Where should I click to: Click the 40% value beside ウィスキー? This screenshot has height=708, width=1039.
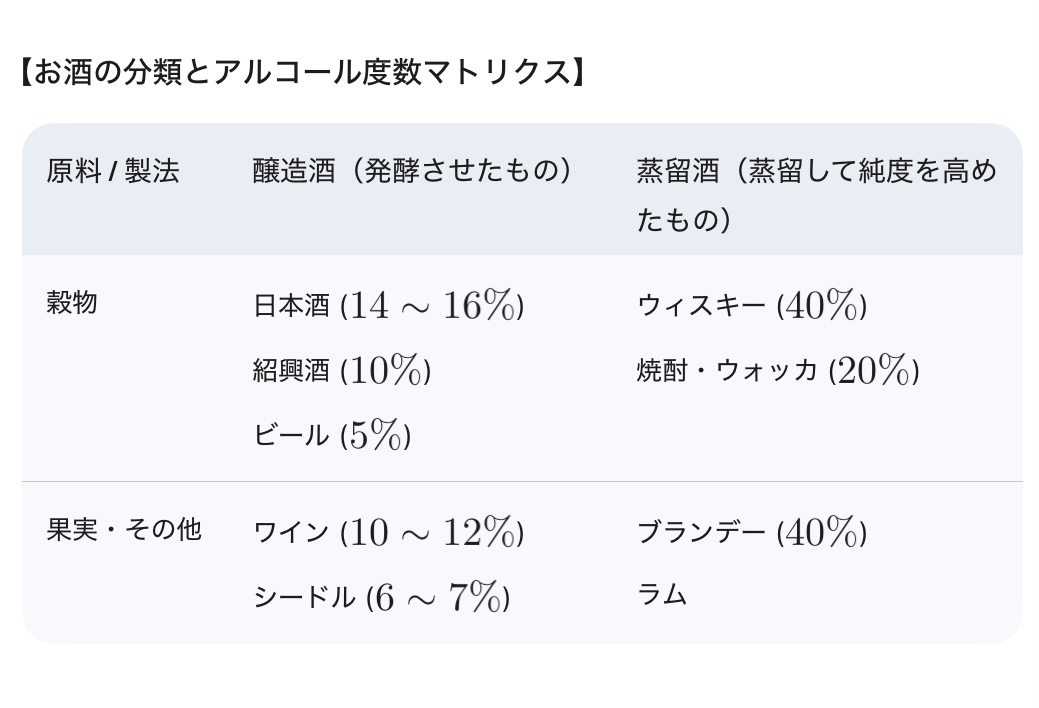pyautogui.click(x=822, y=306)
